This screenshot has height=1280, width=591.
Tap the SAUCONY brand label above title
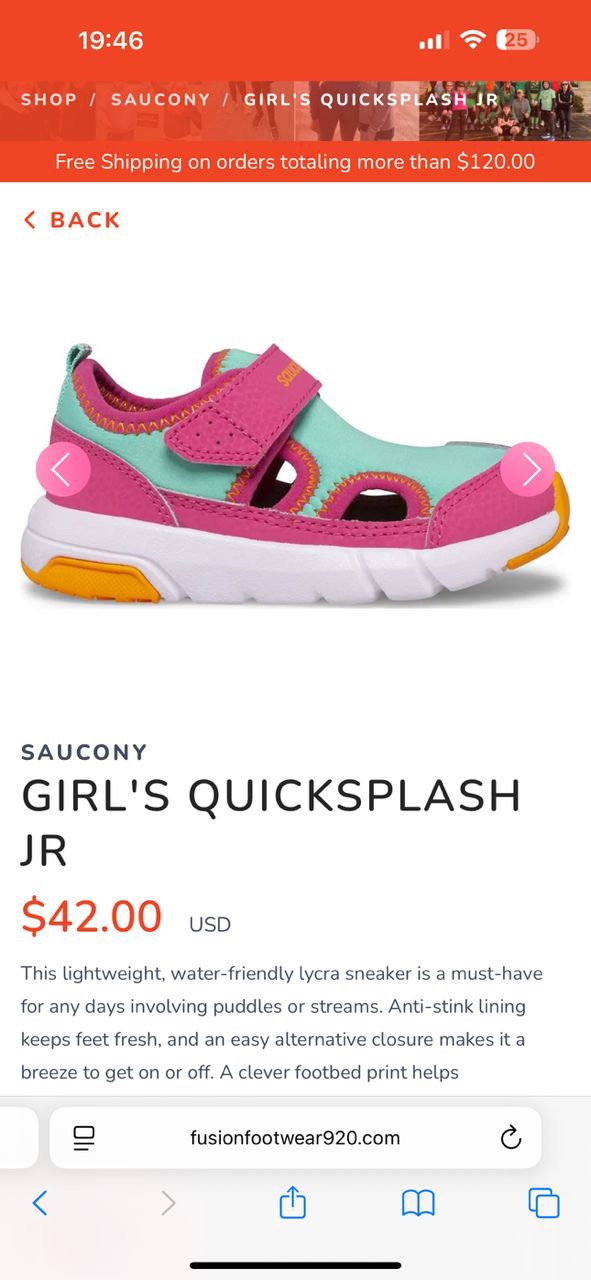[84, 752]
